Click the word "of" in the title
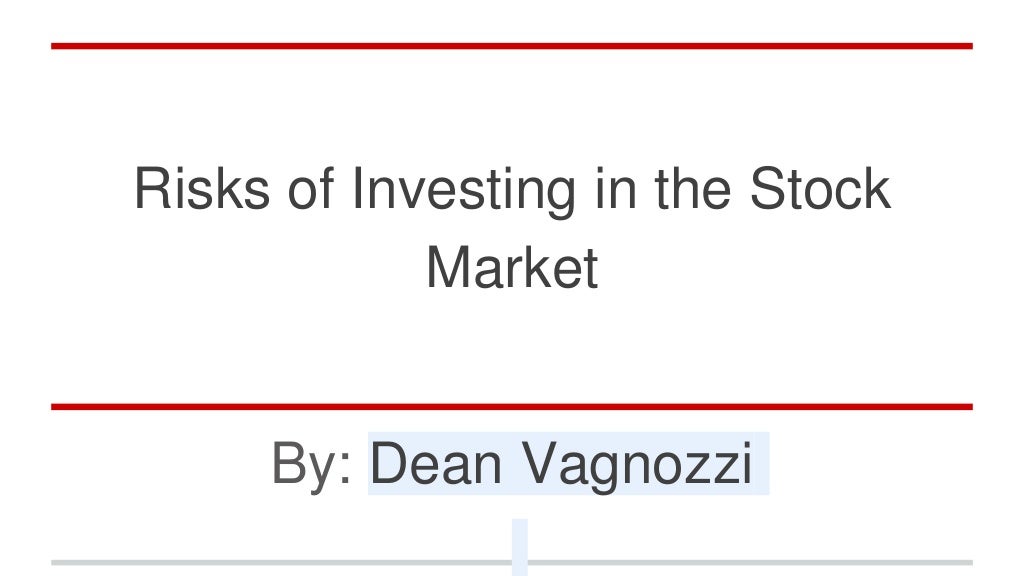 (311, 189)
